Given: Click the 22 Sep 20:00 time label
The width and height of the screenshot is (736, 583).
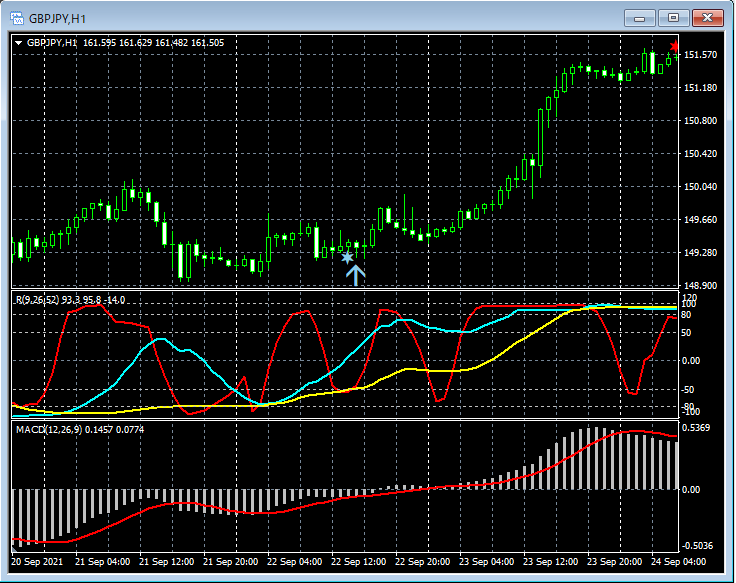Looking at the screenshot, I should coord(422,562).
